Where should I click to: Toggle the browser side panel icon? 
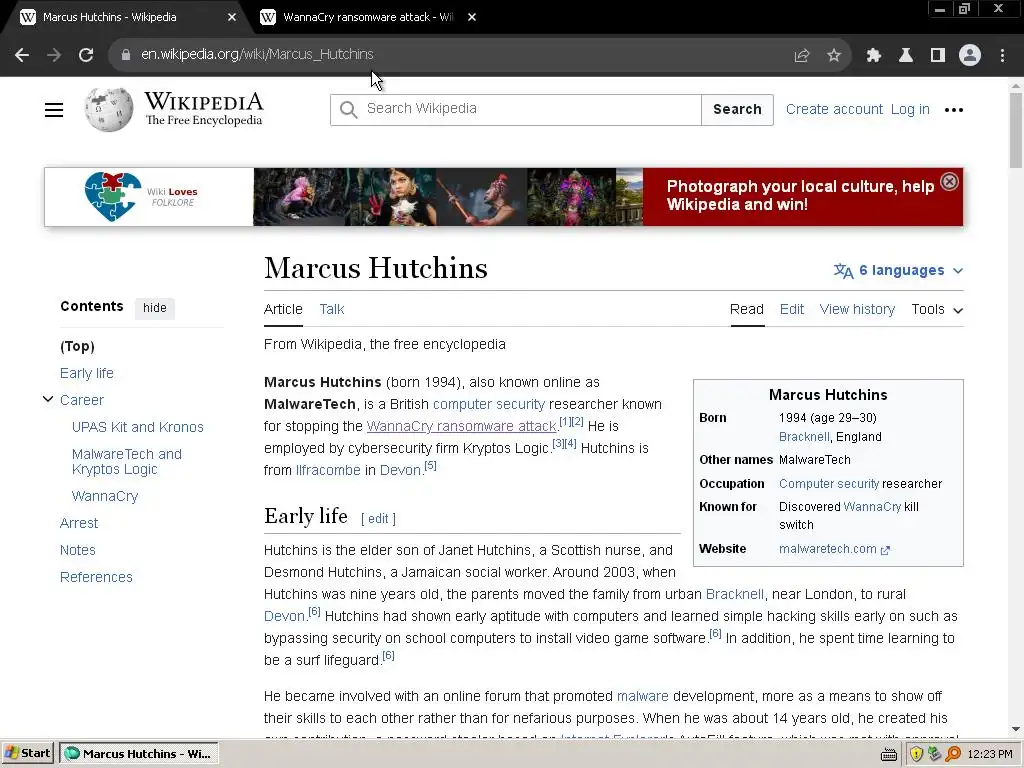point(938,56)
